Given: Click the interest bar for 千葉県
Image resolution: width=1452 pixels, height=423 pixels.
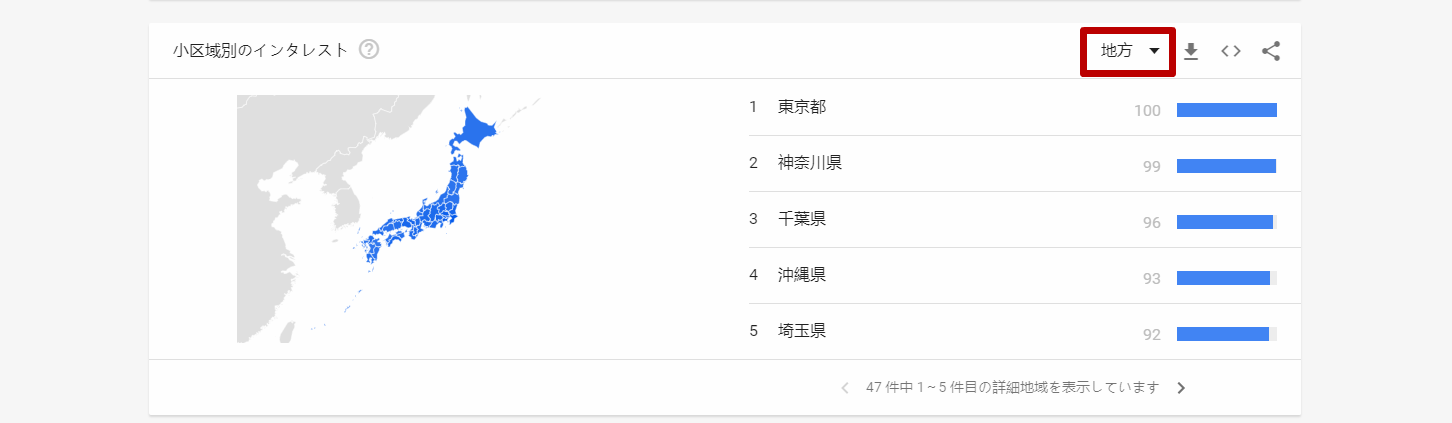Looking at the screenshot, I should (x=1225, y=222).
